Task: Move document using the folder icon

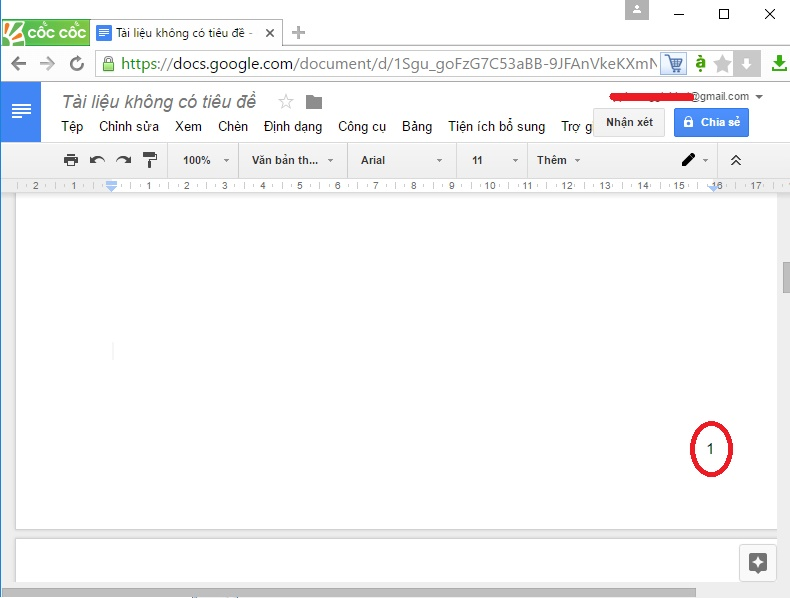Action: pos(314,102)
